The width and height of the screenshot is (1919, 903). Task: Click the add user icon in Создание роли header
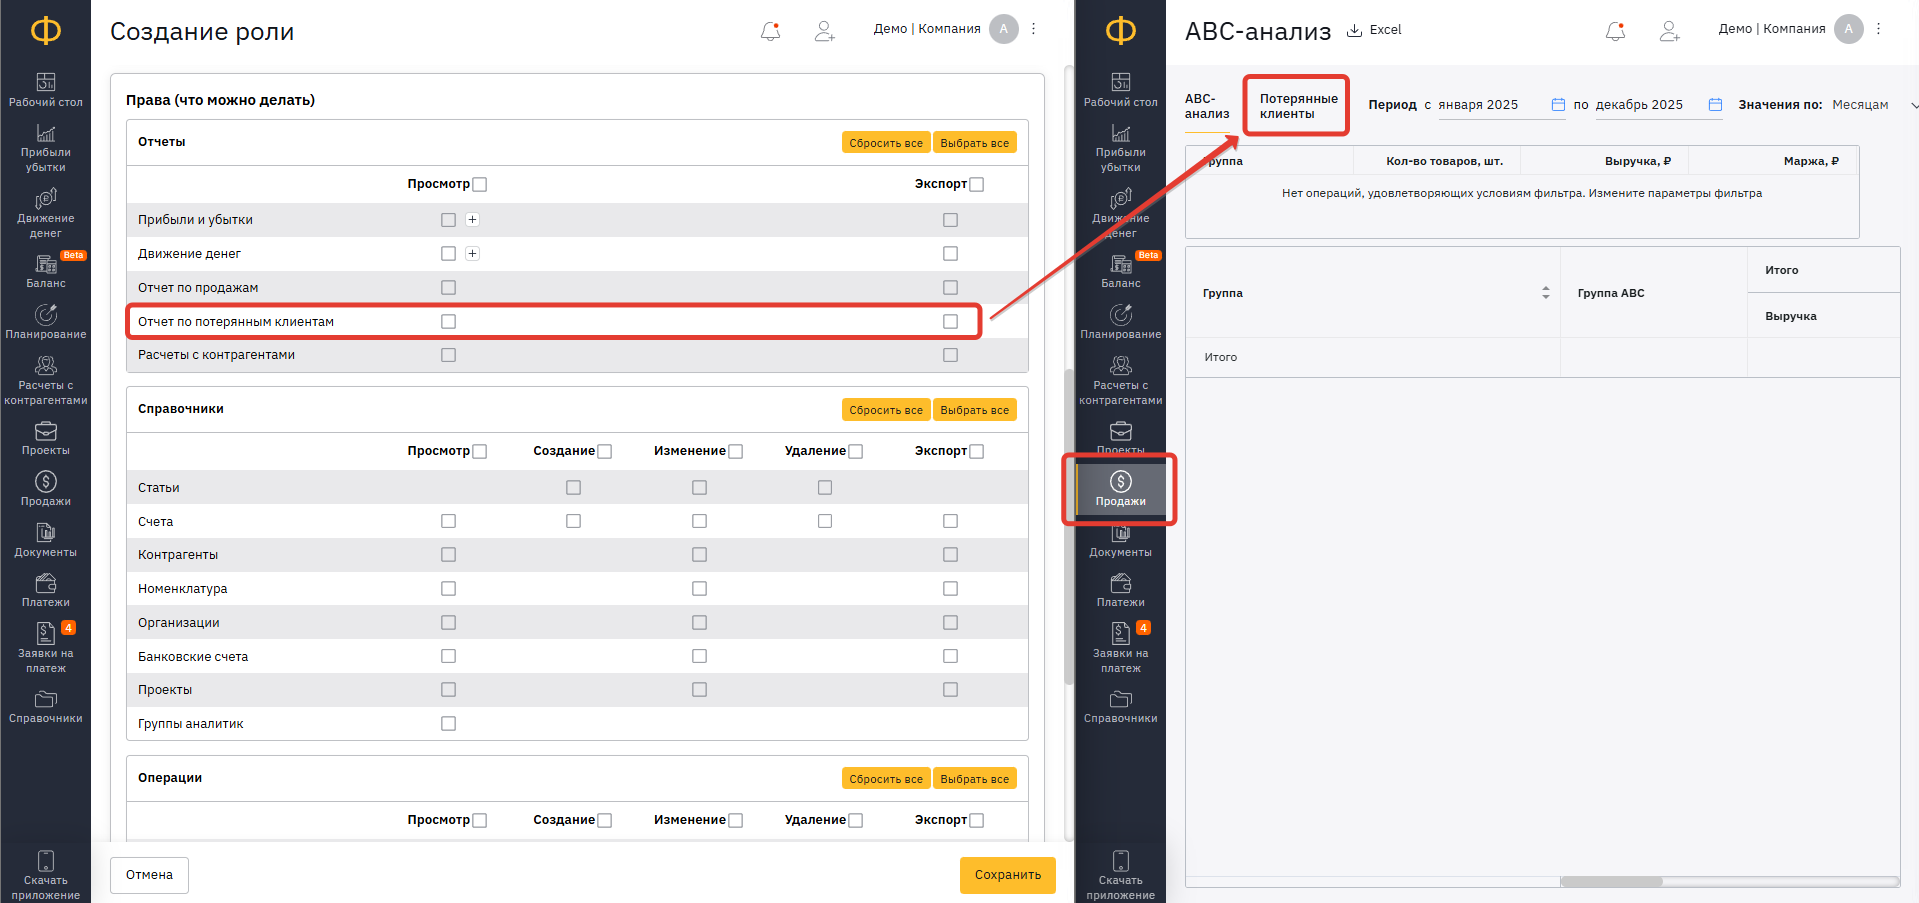pyautogui.click(x=824, y=31)
